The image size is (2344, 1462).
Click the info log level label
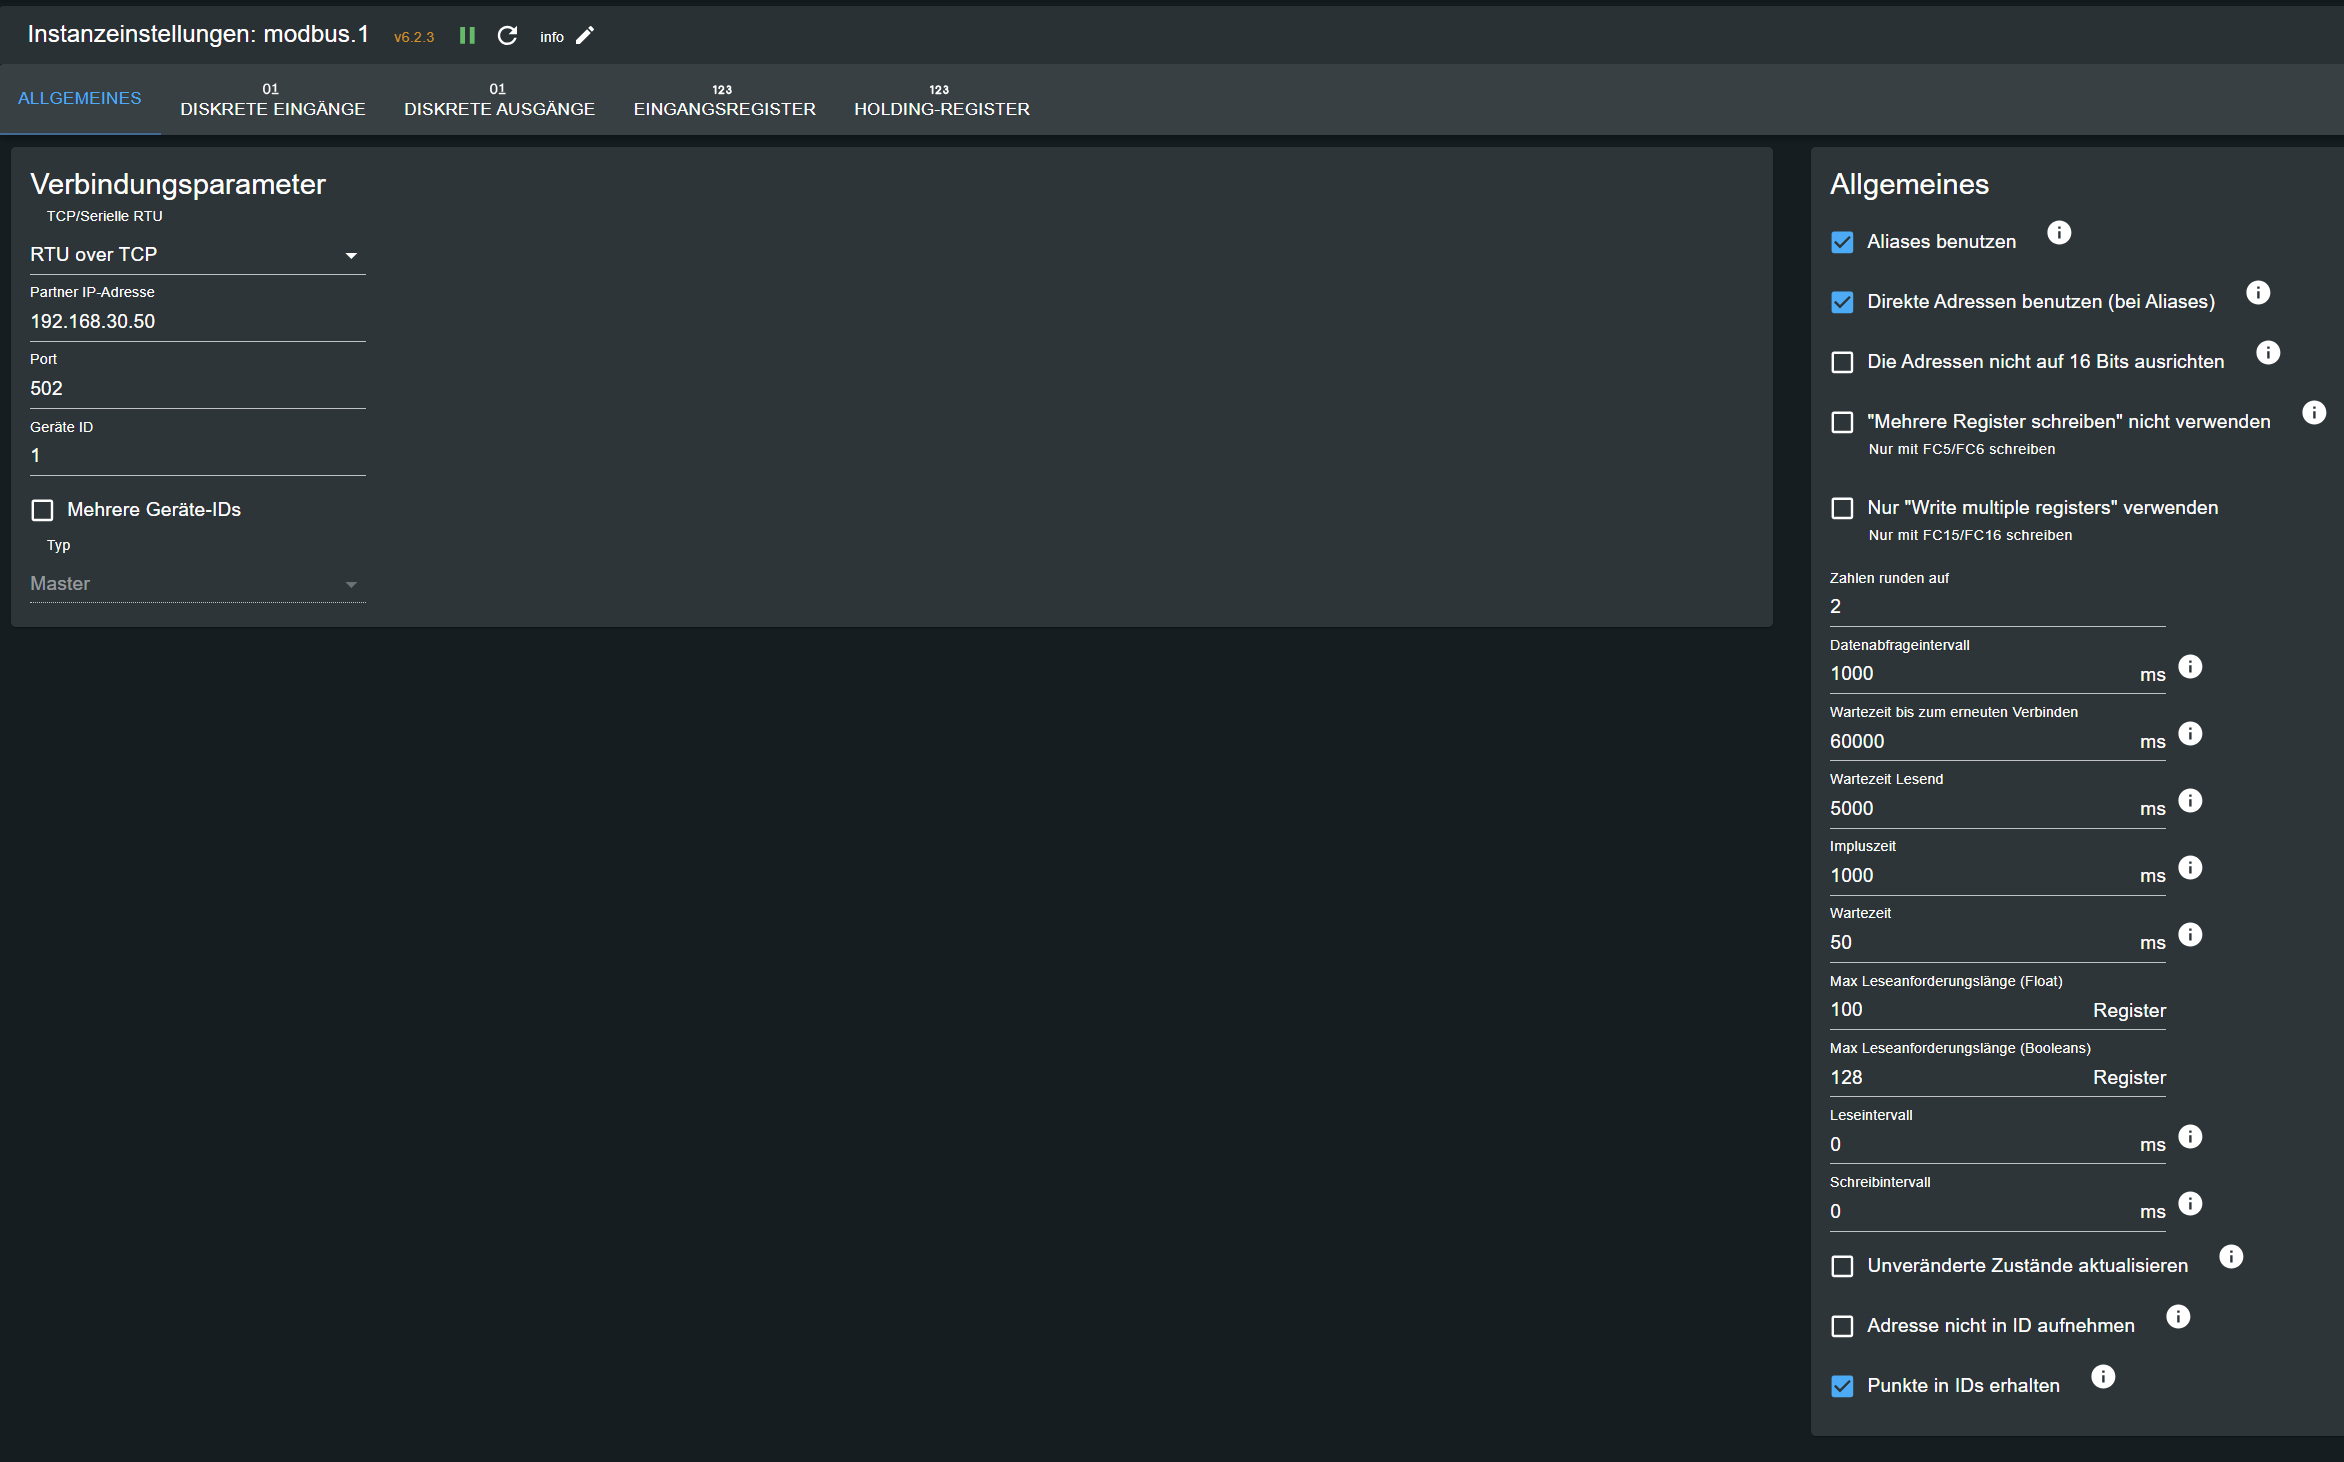(551, 37)
